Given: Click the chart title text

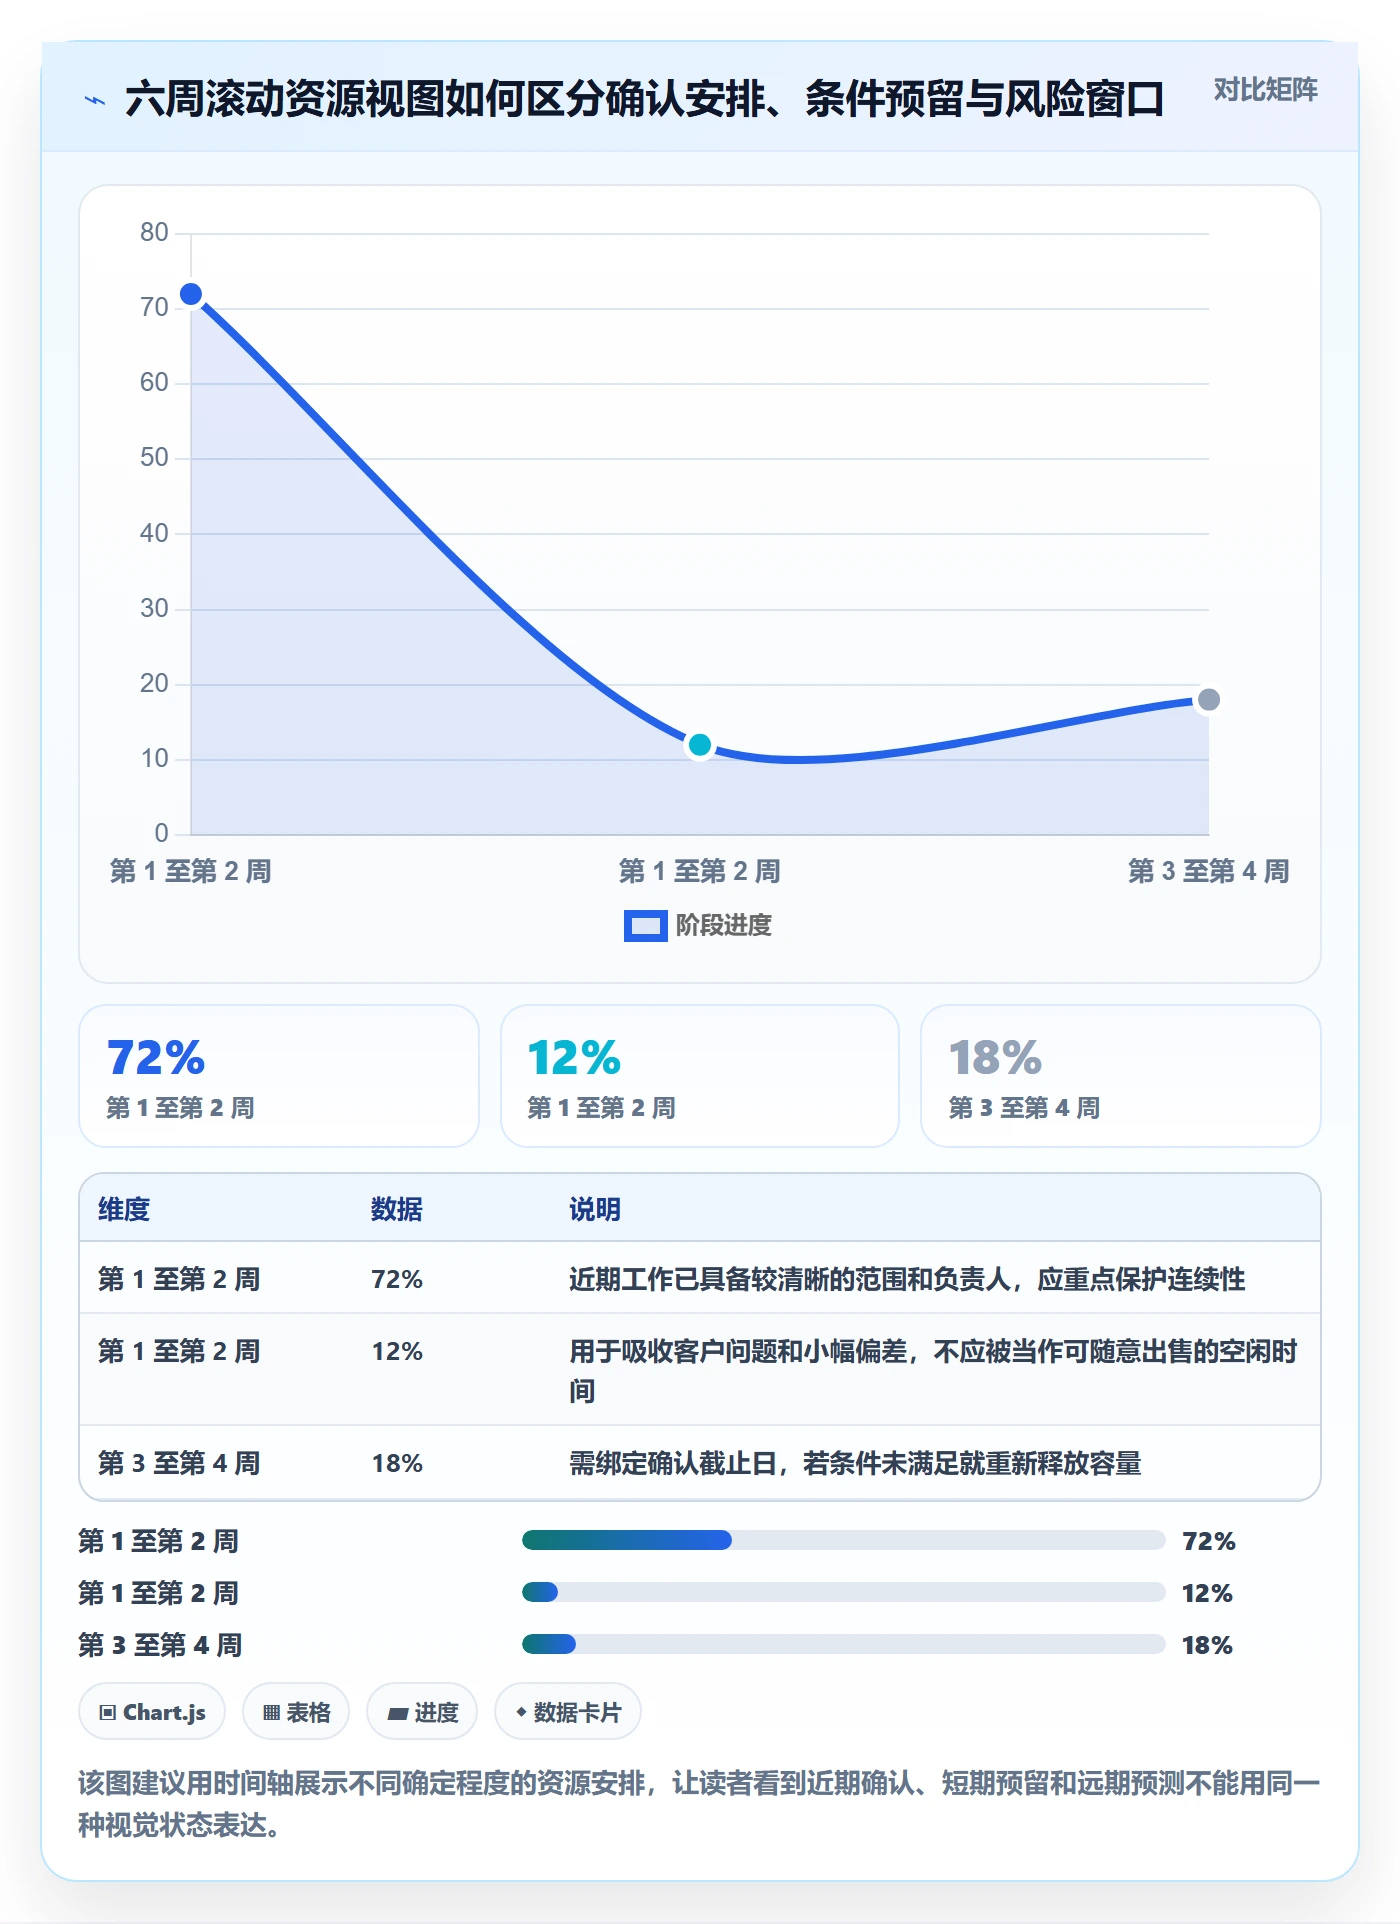Looking at the screenshot, I should (644, 99).
